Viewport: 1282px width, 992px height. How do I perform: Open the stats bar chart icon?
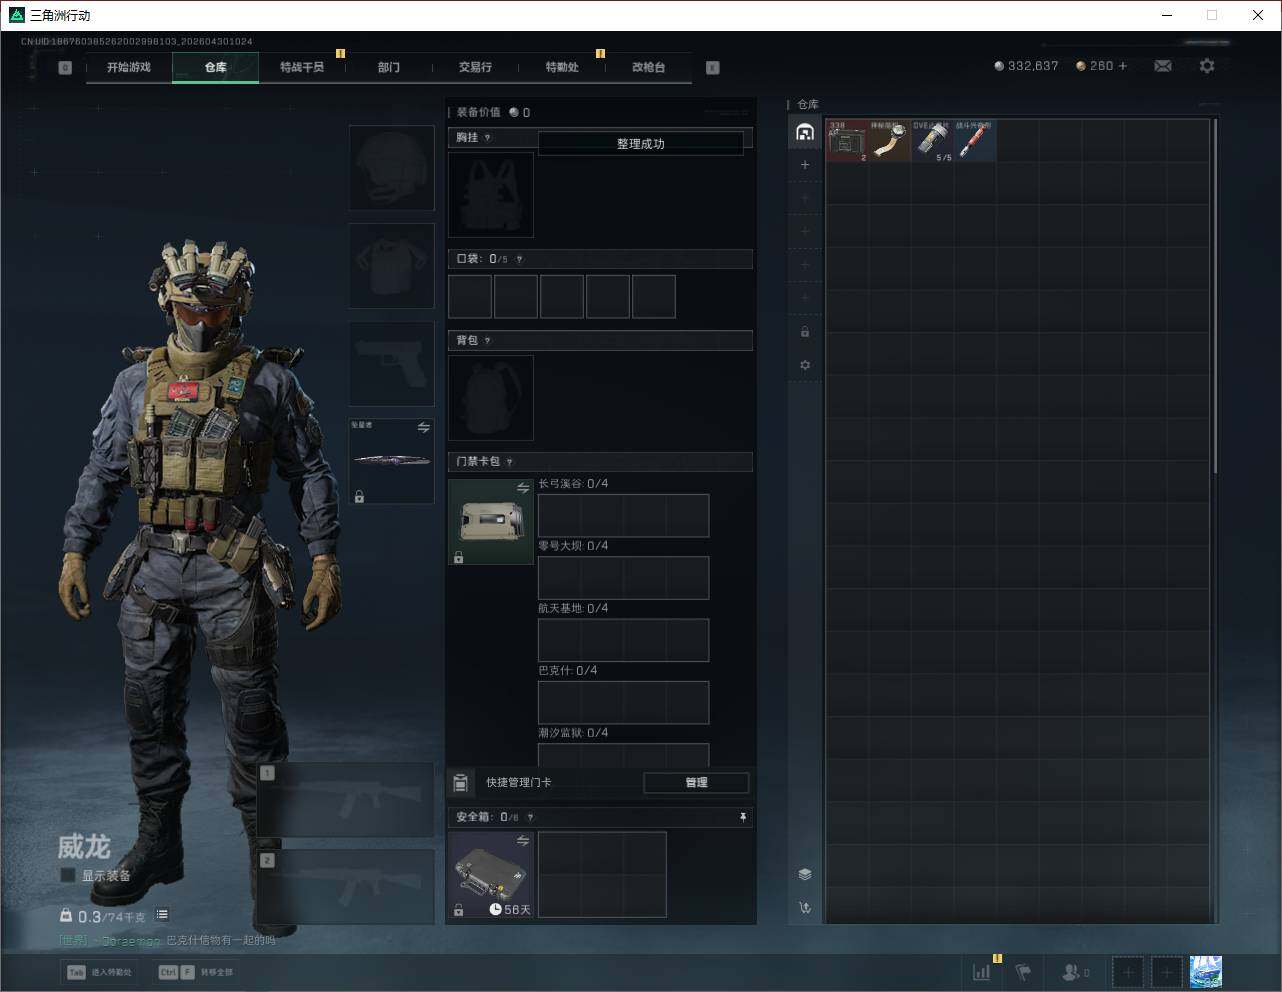[x=982, y=972]
